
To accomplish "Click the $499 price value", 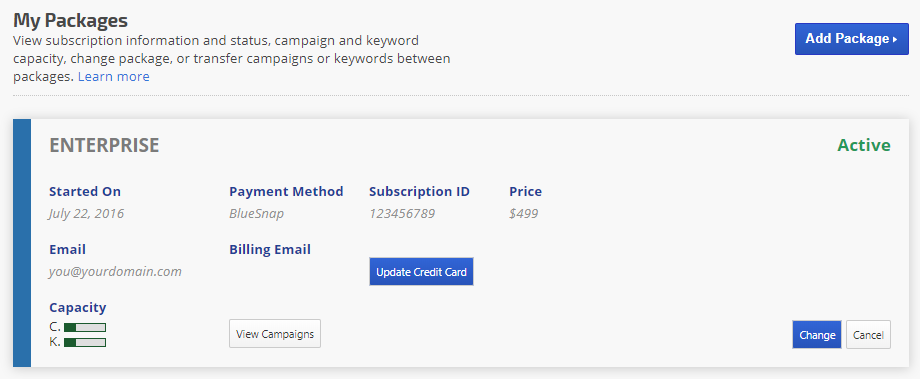I will 523,214.
